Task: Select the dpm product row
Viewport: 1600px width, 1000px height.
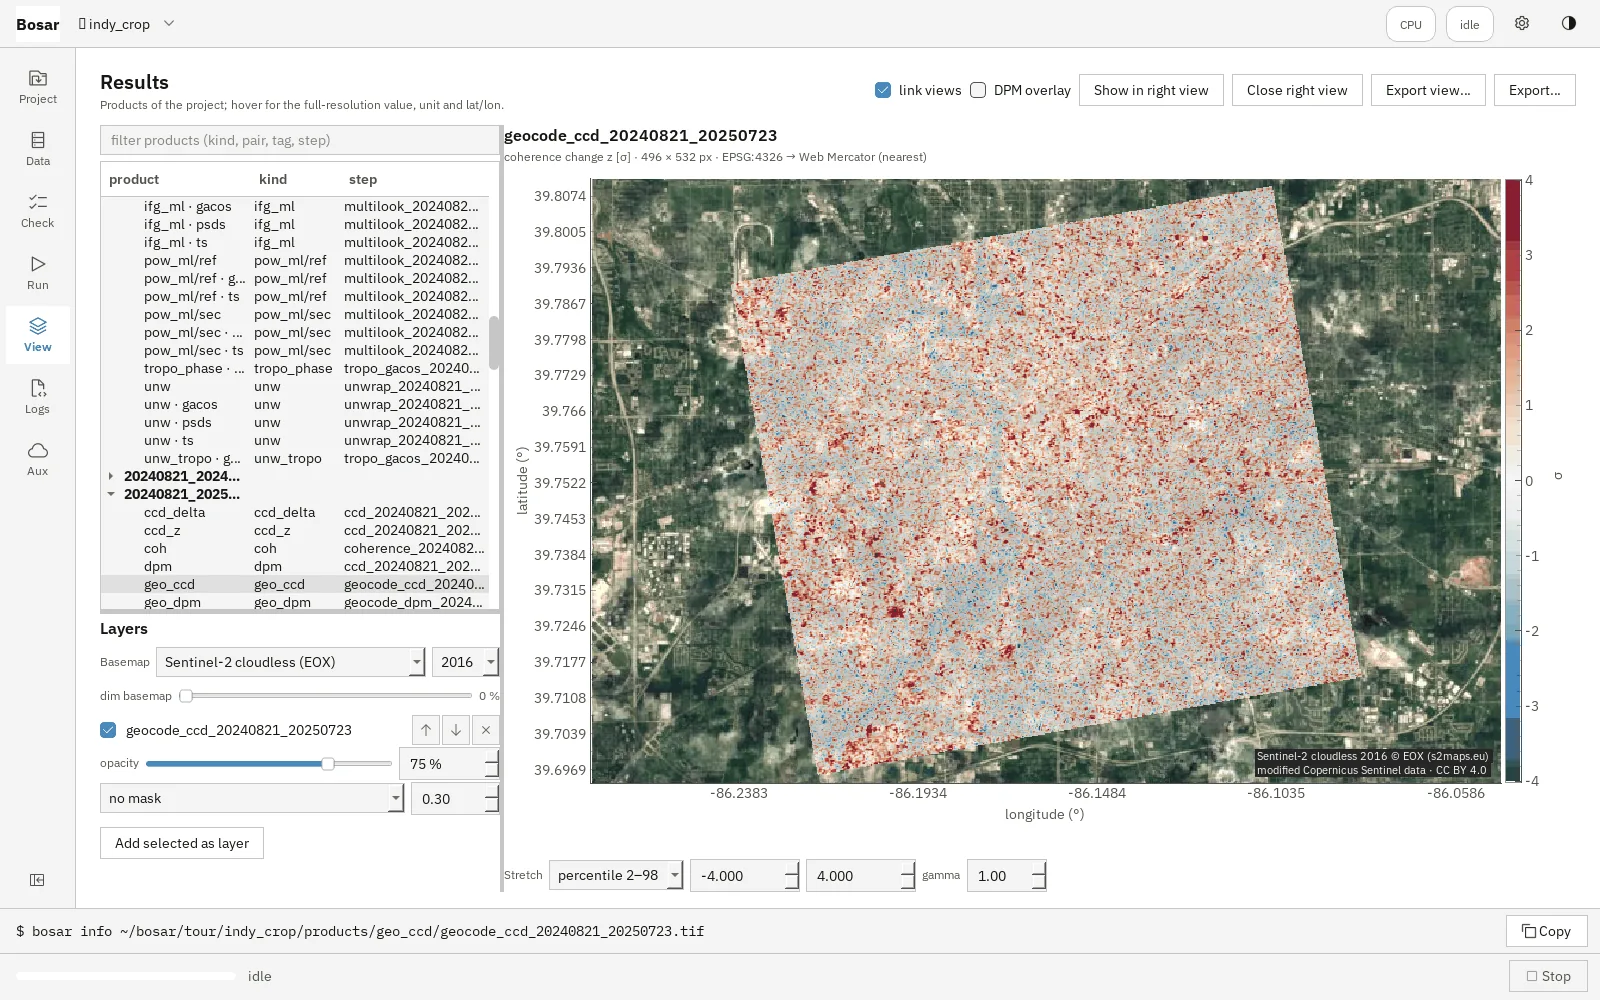Action: [x=295, y=566]
